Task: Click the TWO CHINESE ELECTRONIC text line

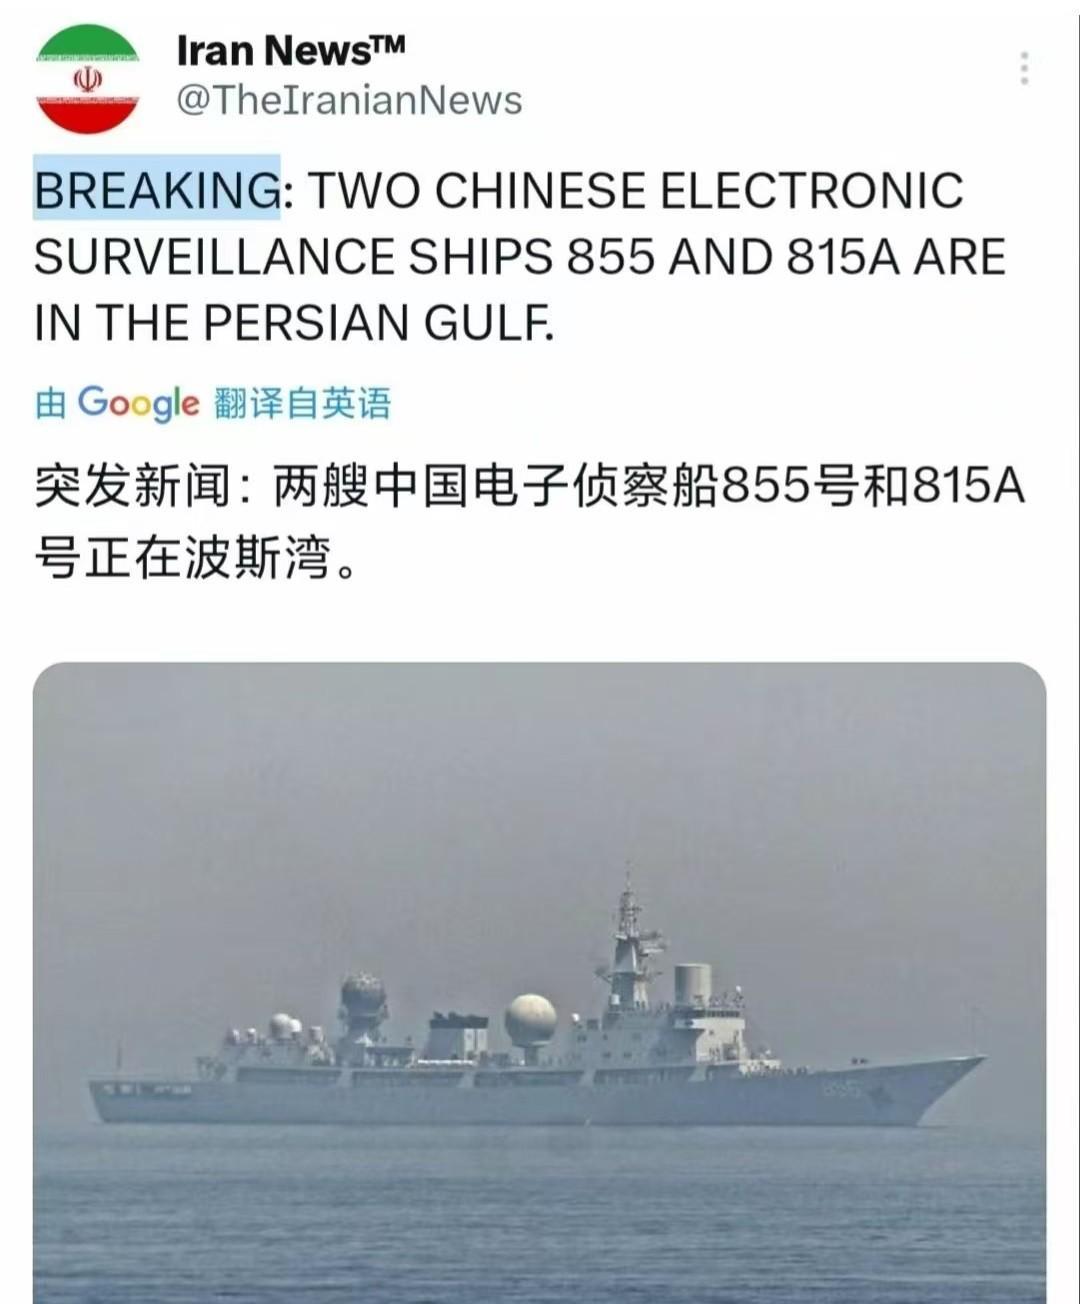Action: [635, 190]
